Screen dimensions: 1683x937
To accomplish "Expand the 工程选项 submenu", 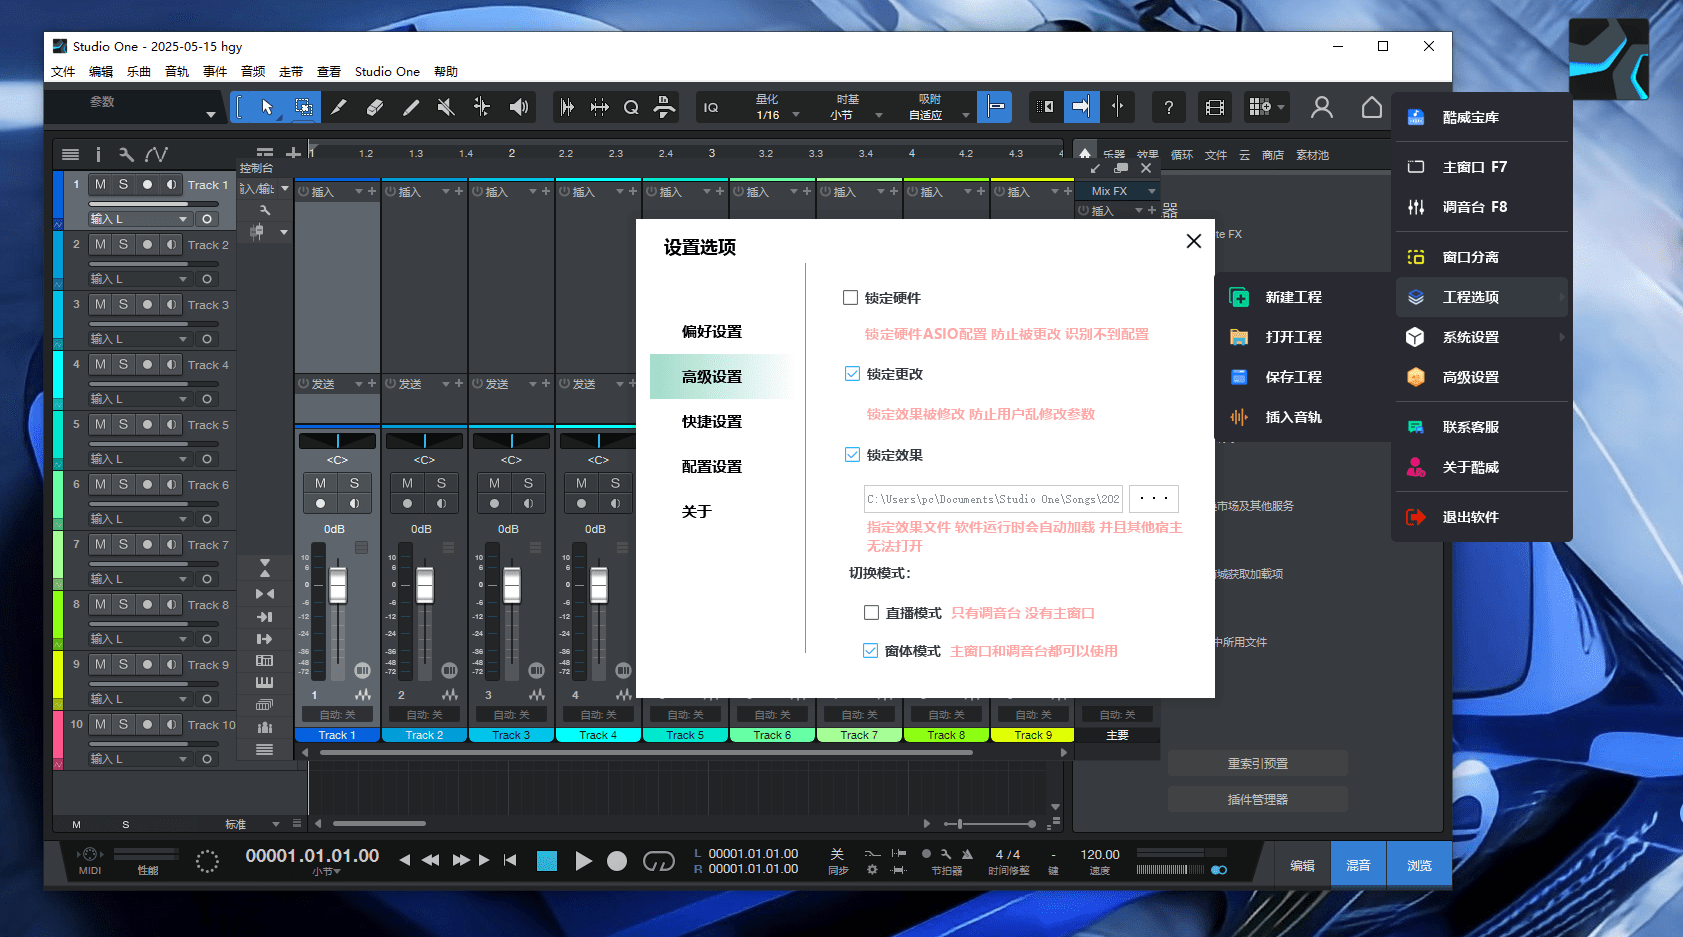I will click(1482, 297).
